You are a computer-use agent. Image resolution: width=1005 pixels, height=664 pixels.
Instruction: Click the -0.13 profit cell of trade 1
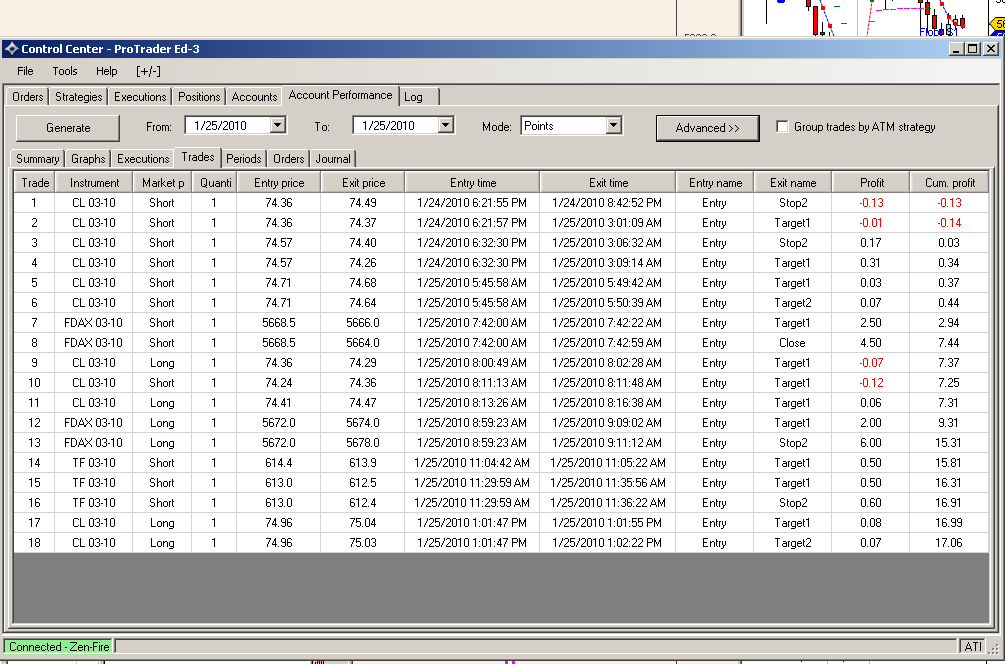(x=871, y=203)
